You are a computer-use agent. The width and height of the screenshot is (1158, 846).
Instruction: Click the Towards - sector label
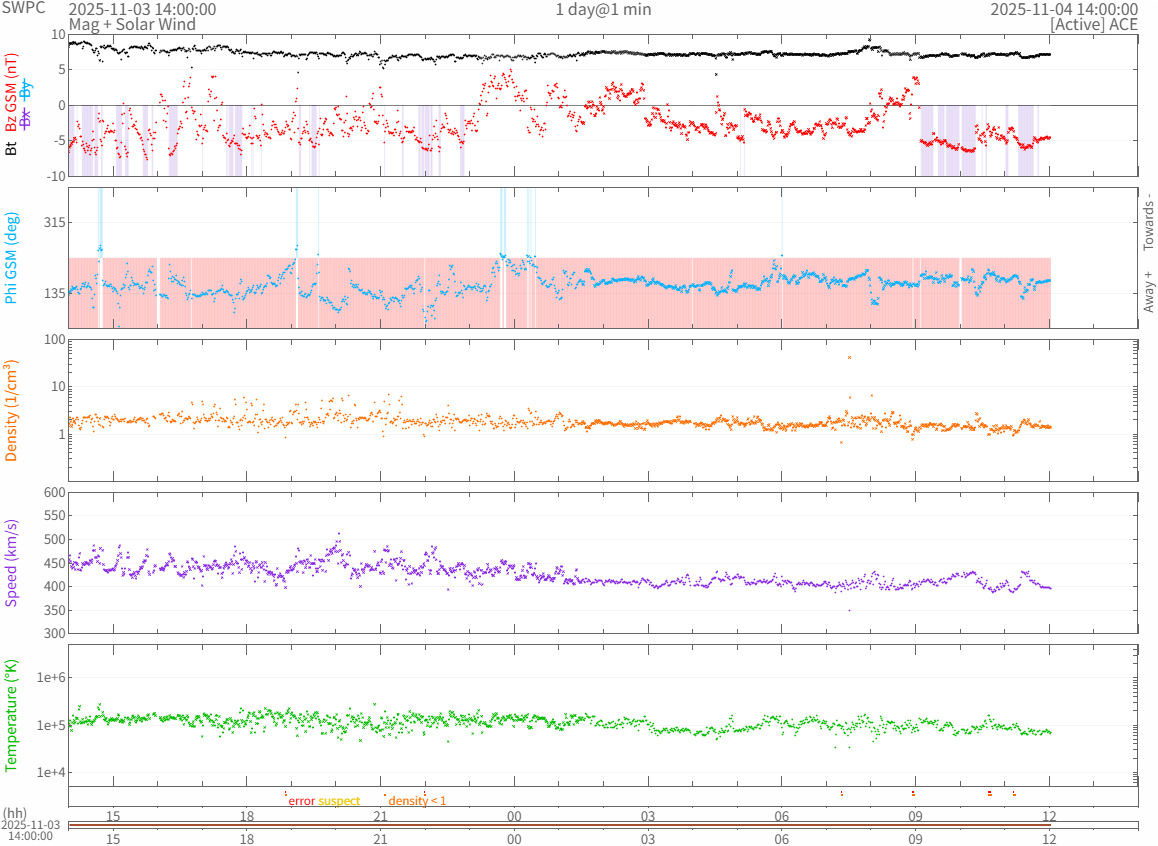pyautogui.click(x=1148, y=222)
